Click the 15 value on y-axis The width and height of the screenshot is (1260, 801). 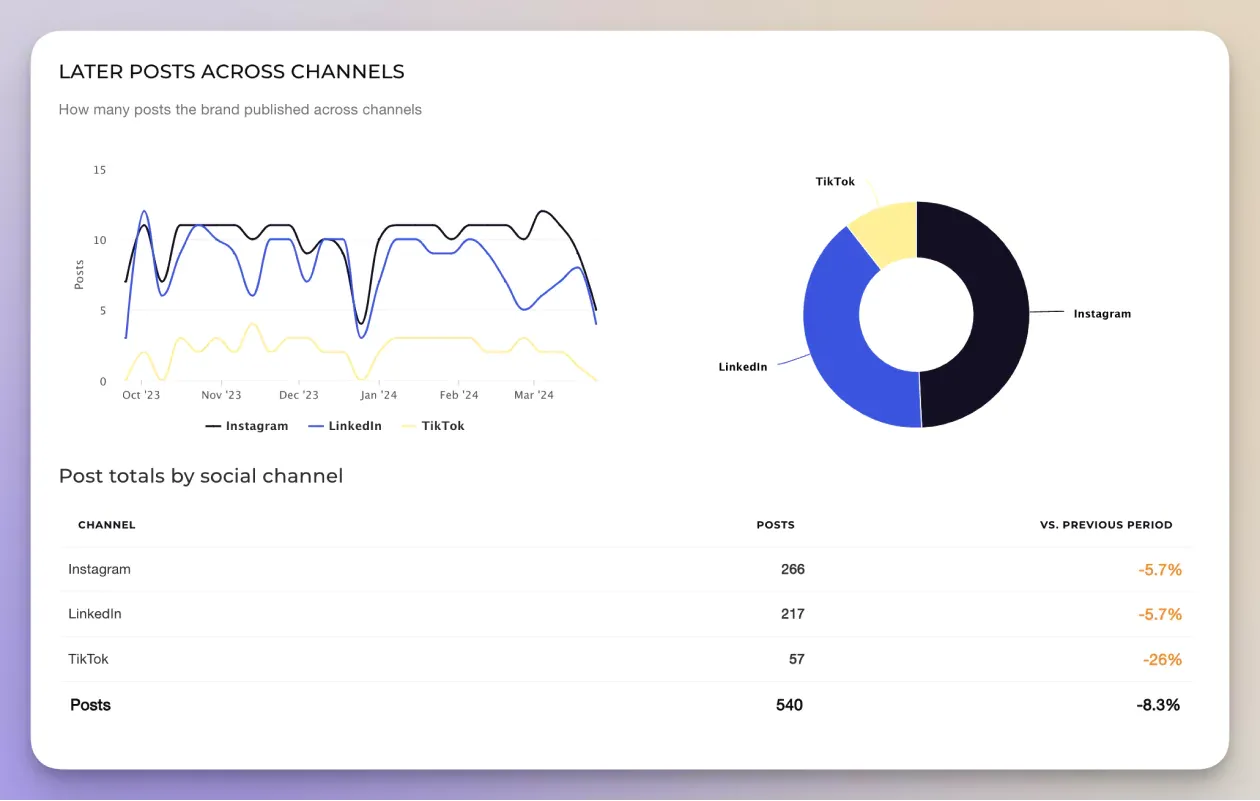(99, 170)
